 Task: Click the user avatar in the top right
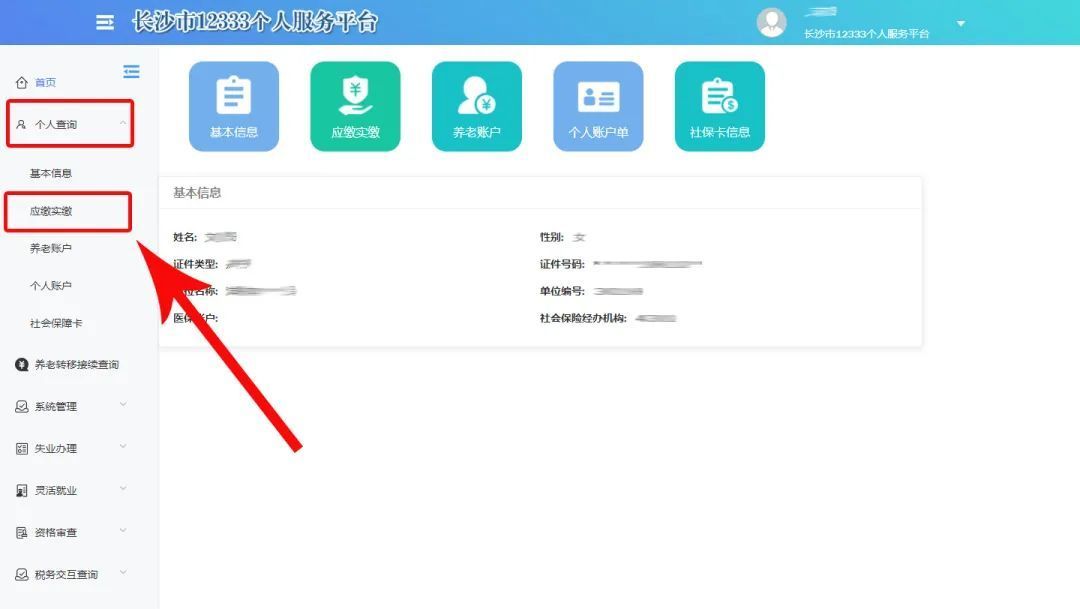pos(771,22)
